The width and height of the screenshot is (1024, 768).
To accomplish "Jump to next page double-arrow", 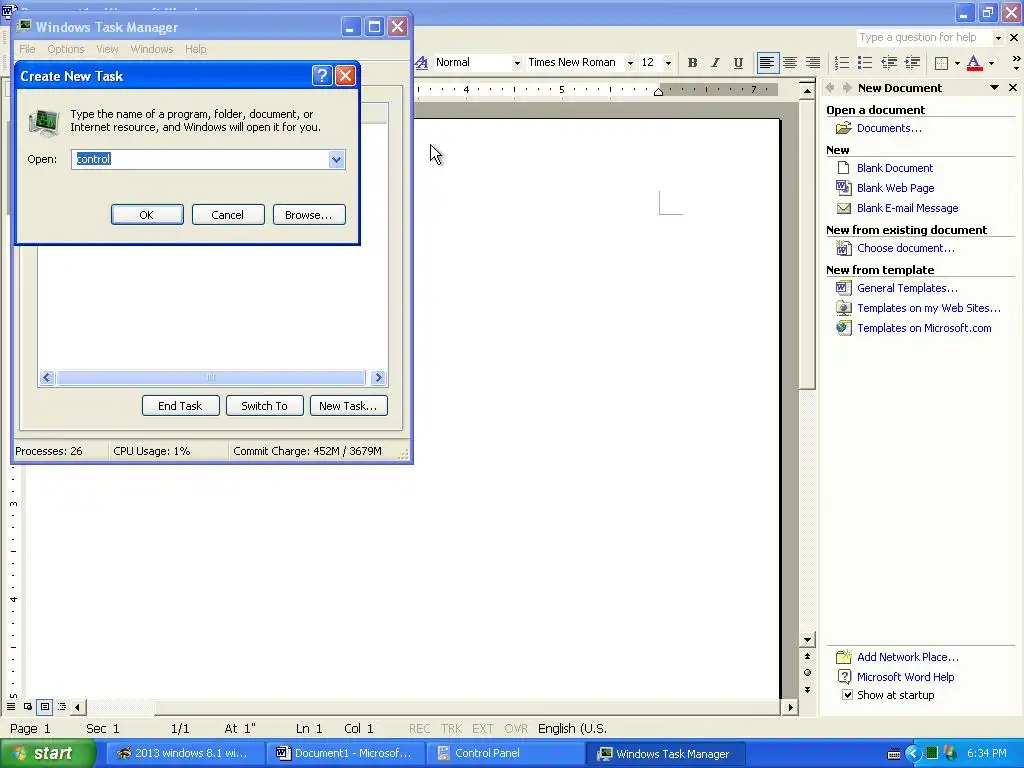I will coord(807,690).
